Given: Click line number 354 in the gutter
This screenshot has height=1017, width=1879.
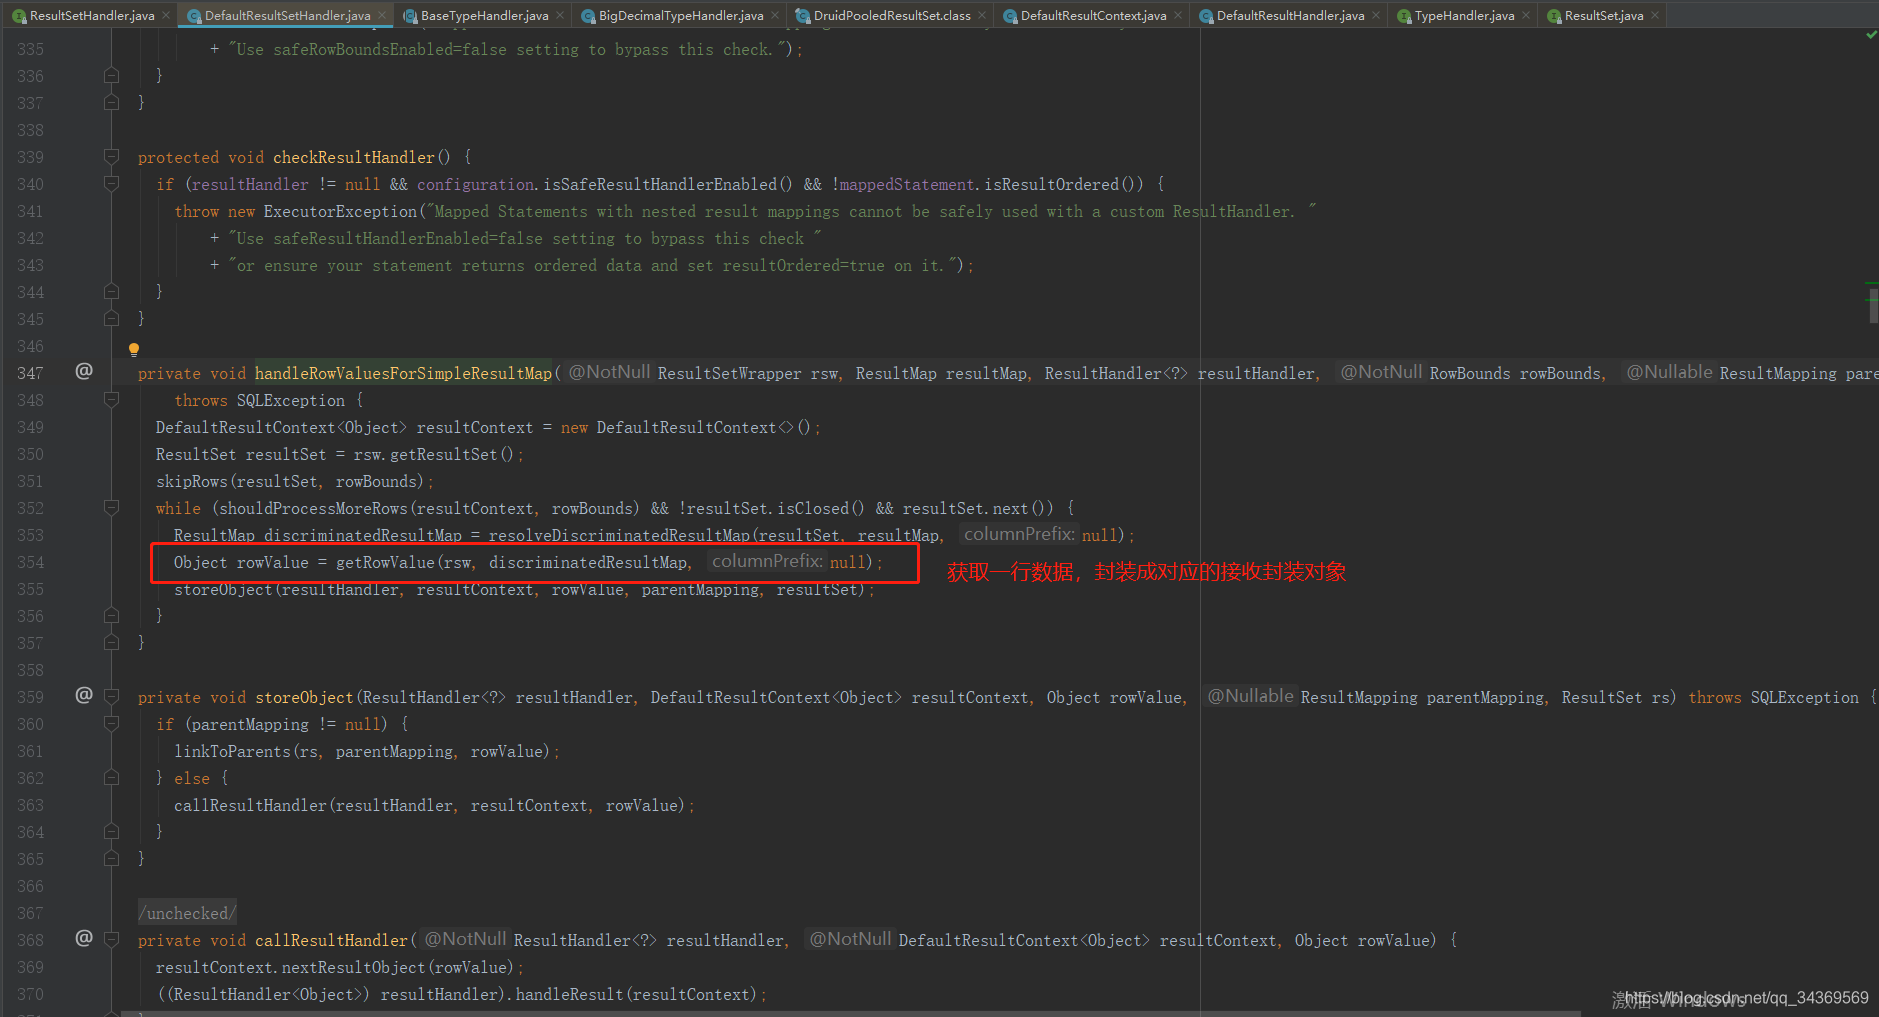Looking at the screenshot, I should [30, 562].
